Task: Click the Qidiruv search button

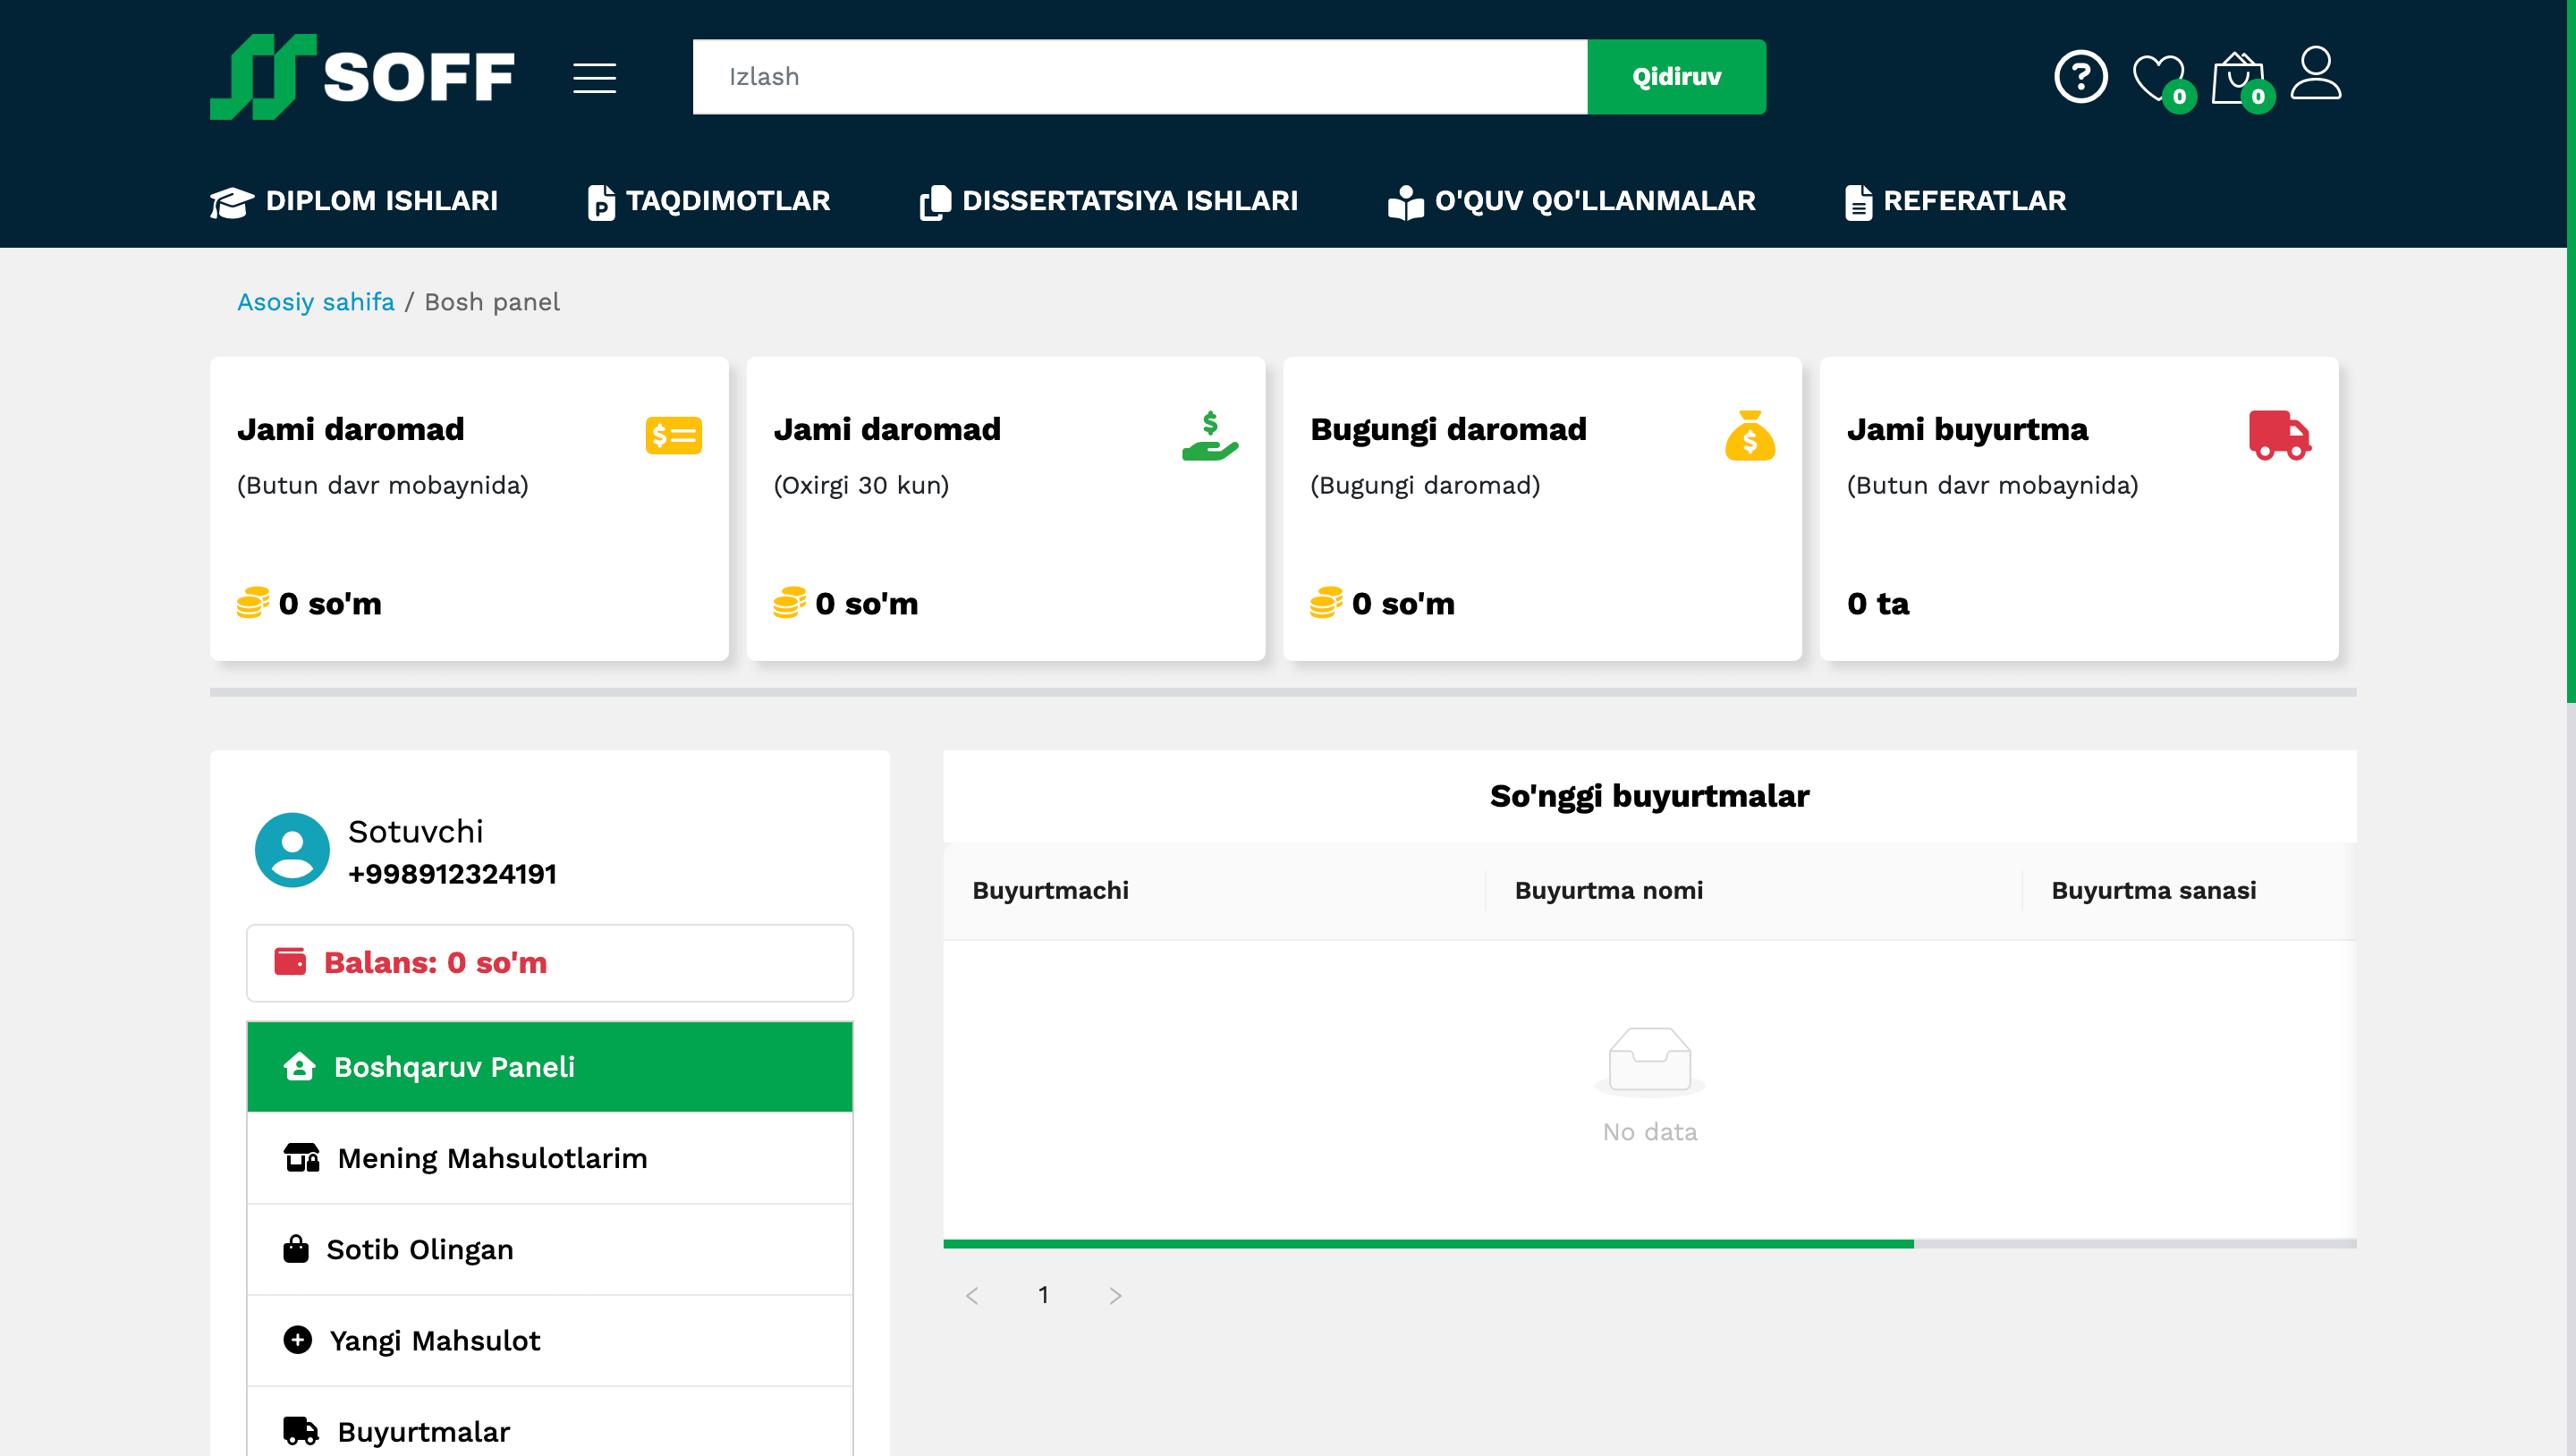Action: (1676, 77)
